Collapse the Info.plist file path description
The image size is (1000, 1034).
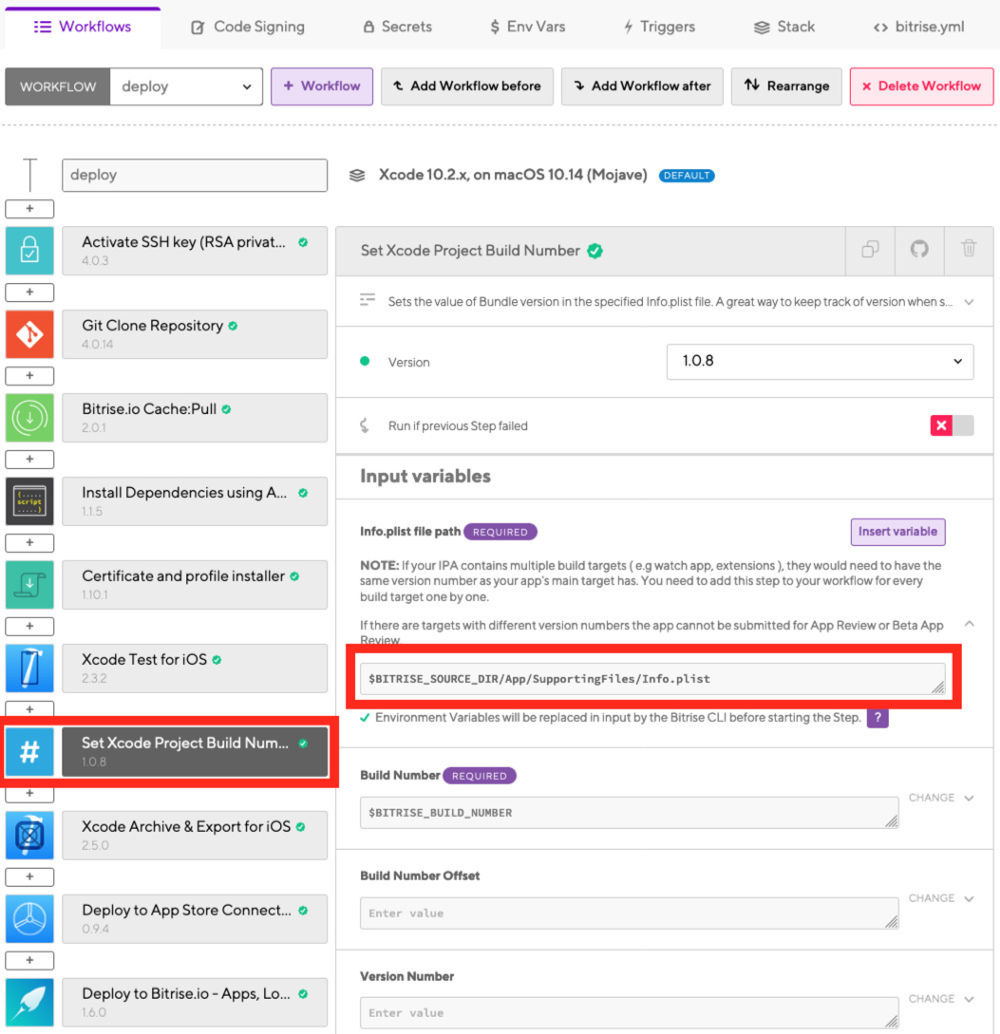click(969, 624)
